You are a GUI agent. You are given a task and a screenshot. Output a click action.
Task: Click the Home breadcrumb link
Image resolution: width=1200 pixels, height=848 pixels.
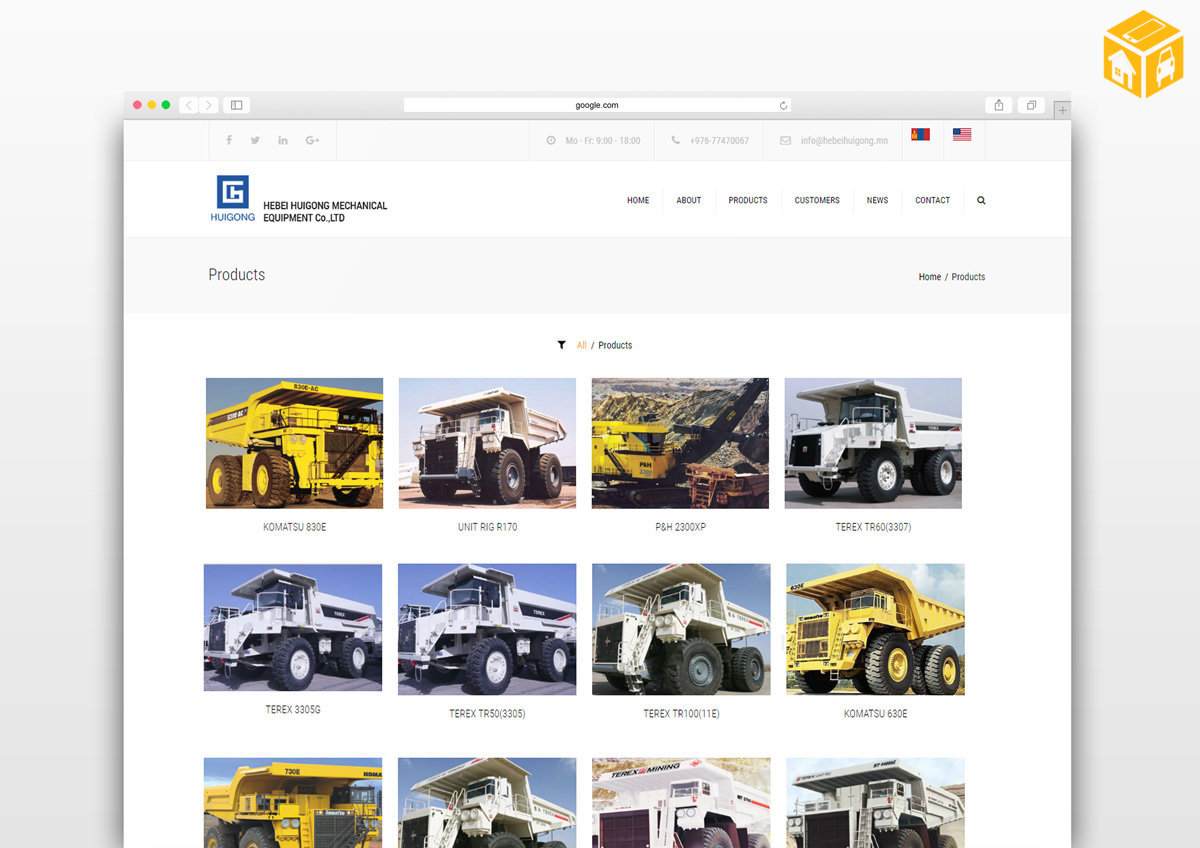[929, 277]
